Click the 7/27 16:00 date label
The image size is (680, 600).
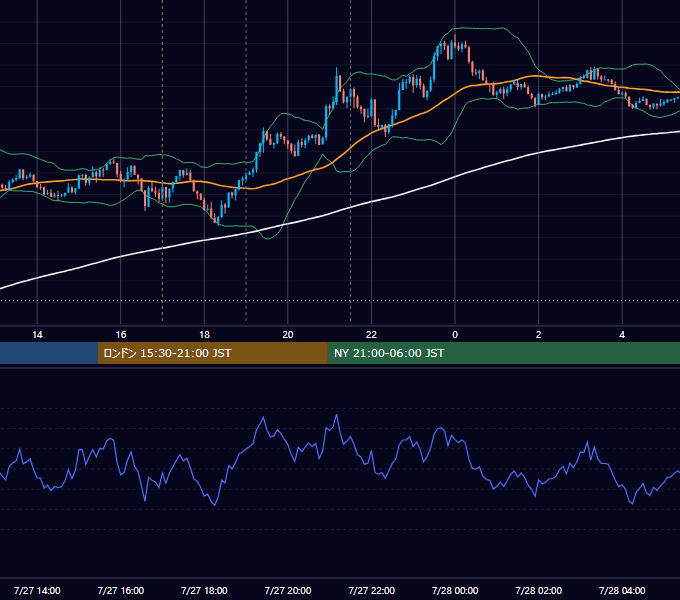coord(121,590)
